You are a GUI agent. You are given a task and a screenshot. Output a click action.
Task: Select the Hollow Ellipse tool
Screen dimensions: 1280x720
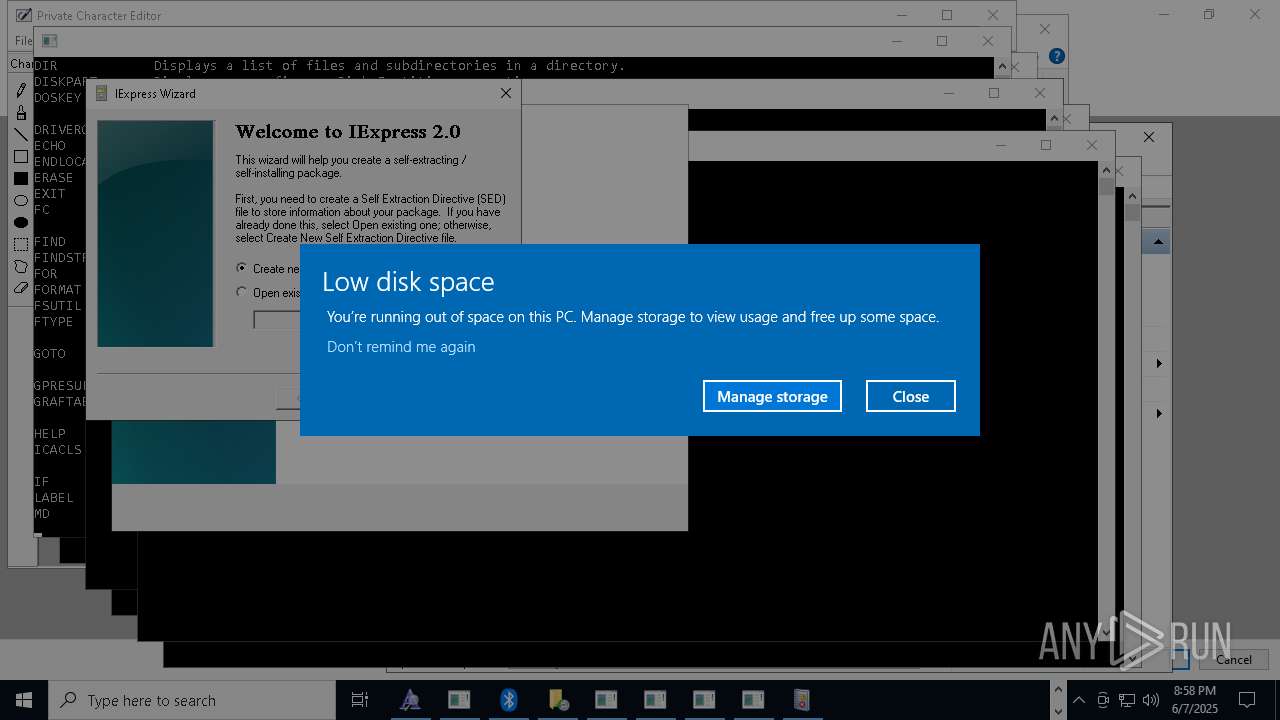[x=21, y=200]
